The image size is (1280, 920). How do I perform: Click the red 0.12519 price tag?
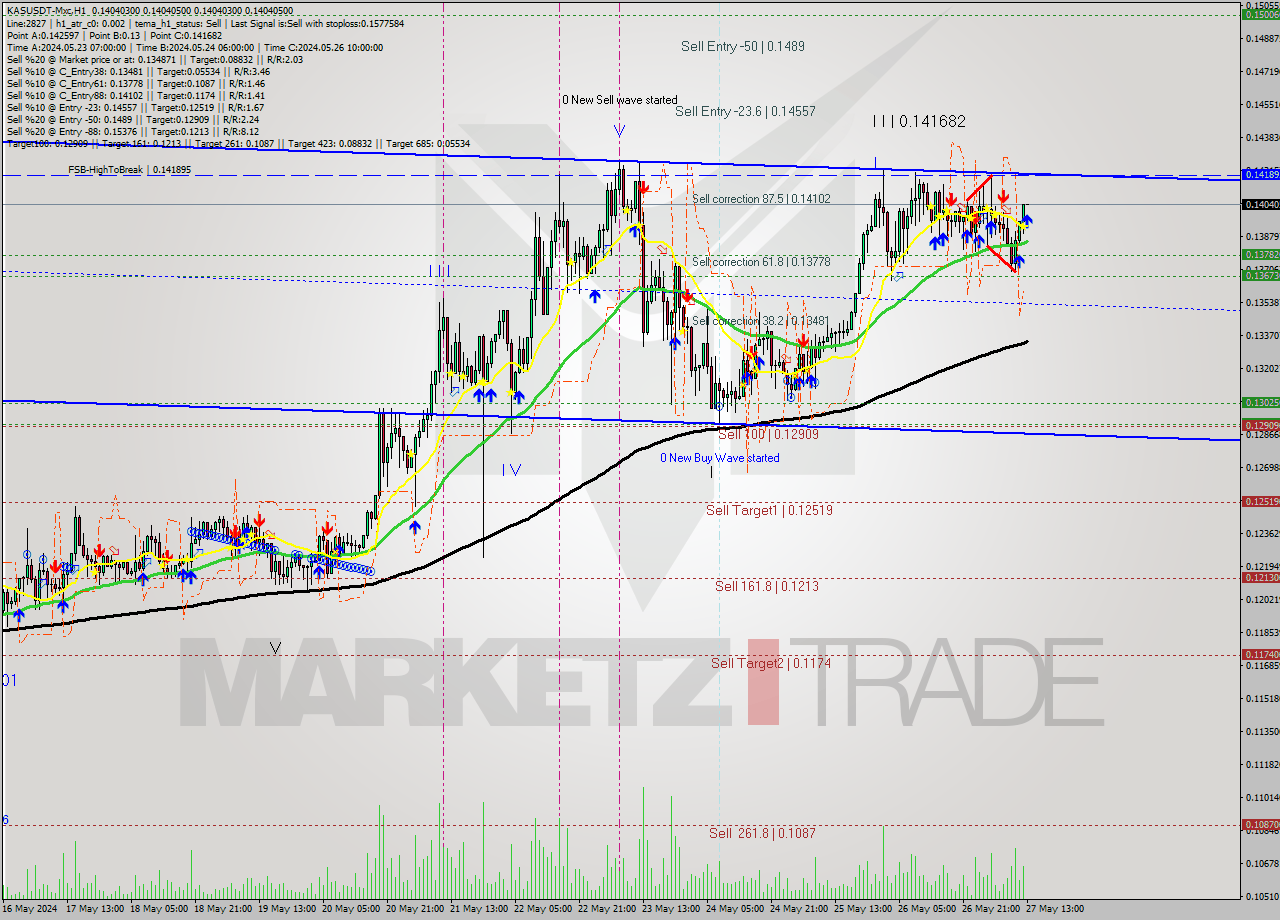1260,501
